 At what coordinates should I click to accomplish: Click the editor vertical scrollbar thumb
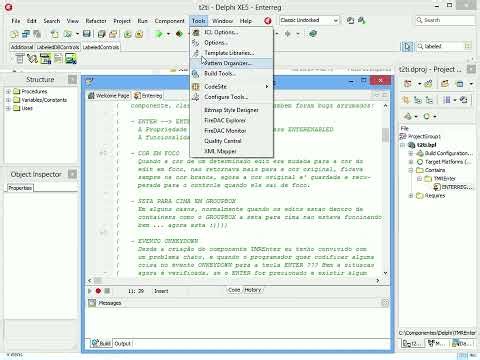(385, 135)
